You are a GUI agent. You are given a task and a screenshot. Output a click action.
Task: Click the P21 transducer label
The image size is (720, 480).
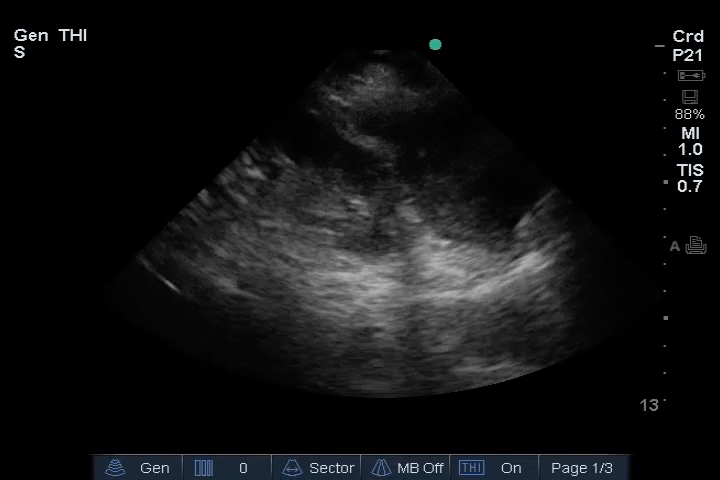pos(688,56)
